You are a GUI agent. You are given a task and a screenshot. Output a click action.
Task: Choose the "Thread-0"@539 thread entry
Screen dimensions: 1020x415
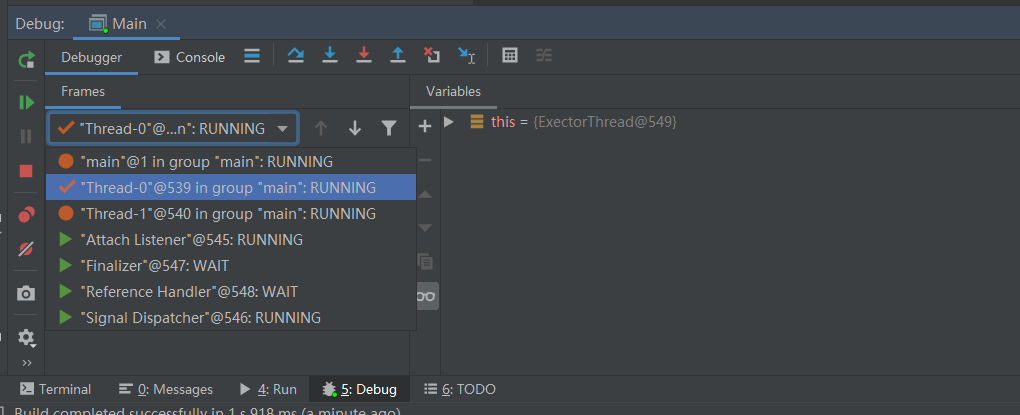coord(231,187)
